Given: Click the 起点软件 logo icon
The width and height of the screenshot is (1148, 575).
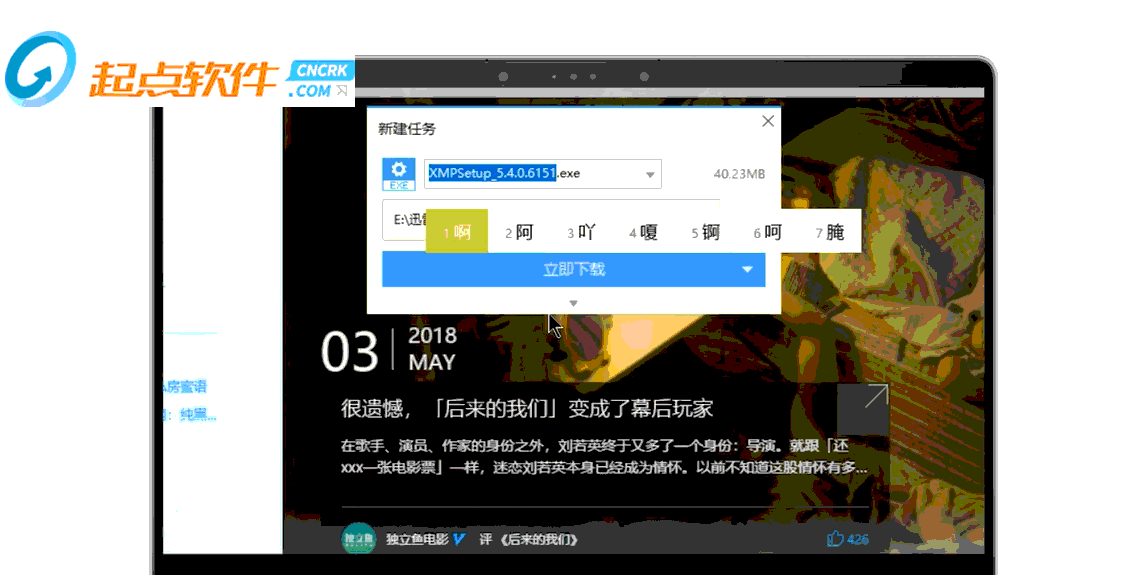Looking at the screenshot, I should click(x=40, y=70).
